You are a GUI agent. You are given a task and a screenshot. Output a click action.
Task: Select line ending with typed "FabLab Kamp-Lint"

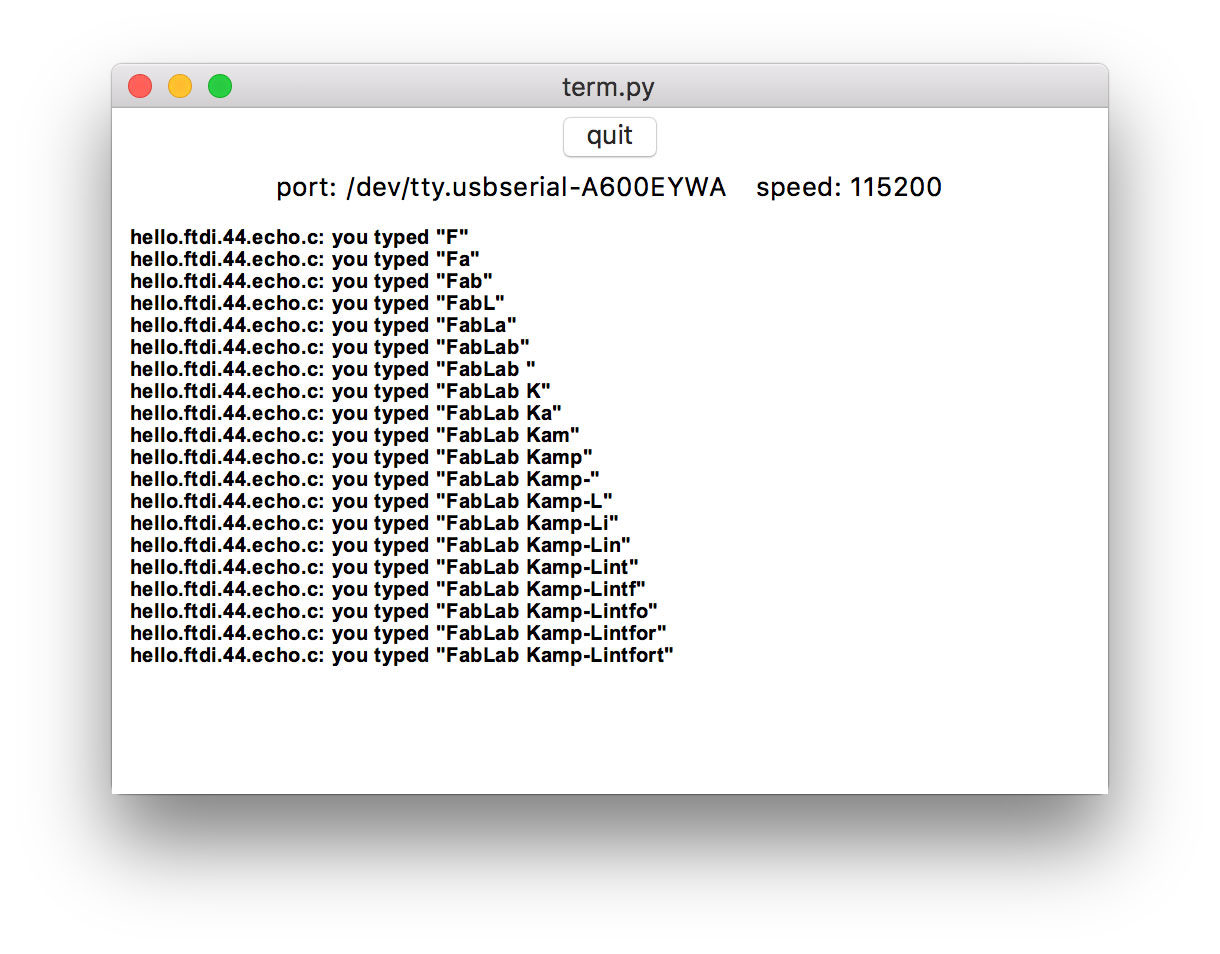384,568
